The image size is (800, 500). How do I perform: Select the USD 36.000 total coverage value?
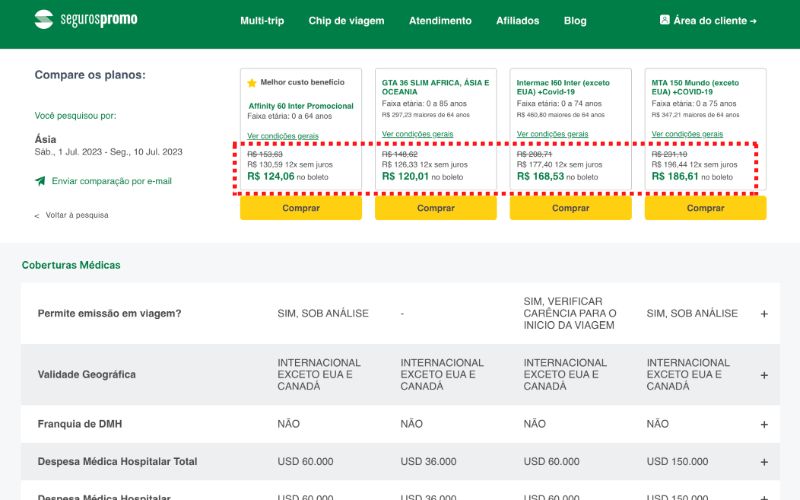click(x=428, y=462)
